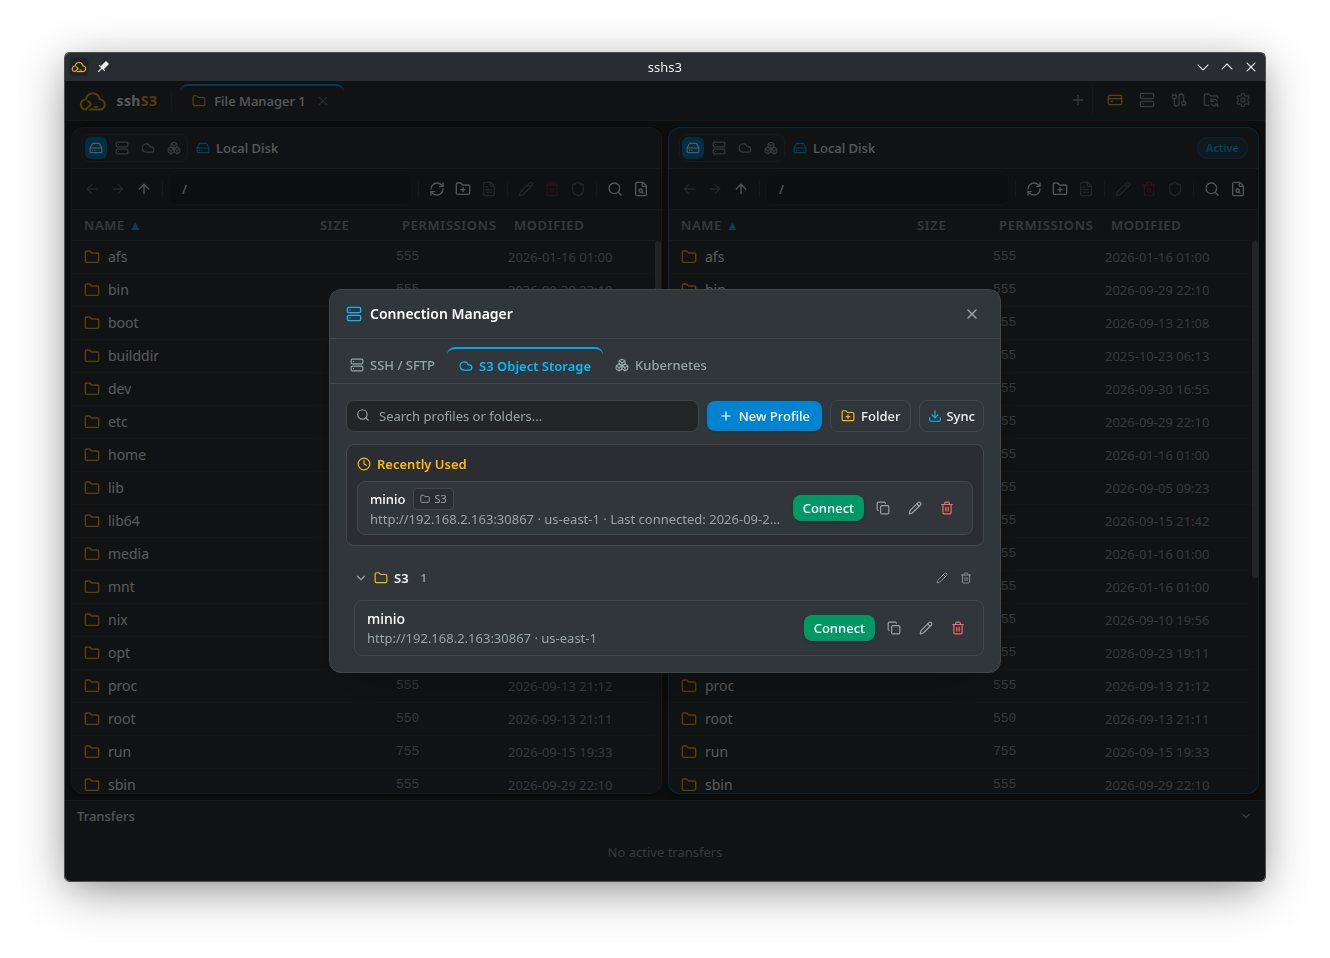Select S3 Object Storage tab
Image resolution: width=1330 pixels, height=958 pixels.
(x=525, y=366)
